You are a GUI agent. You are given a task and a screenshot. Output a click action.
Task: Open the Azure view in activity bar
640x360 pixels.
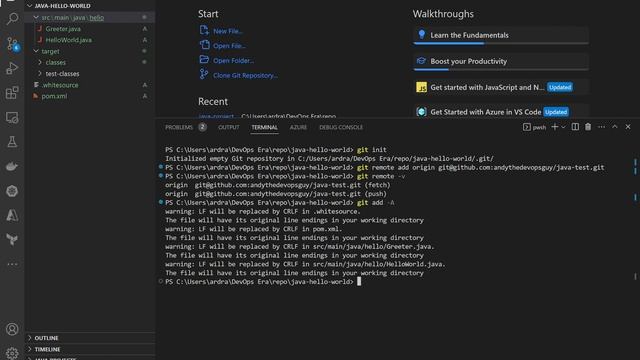[x=12, y=215]
